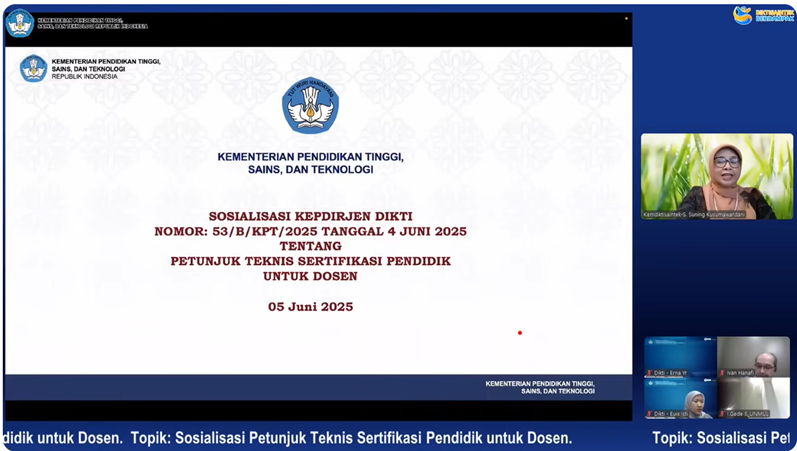Click the muted mic icon beside Dikti - Erna
This screenshot has width=797, height=451.
coord(650,373)
